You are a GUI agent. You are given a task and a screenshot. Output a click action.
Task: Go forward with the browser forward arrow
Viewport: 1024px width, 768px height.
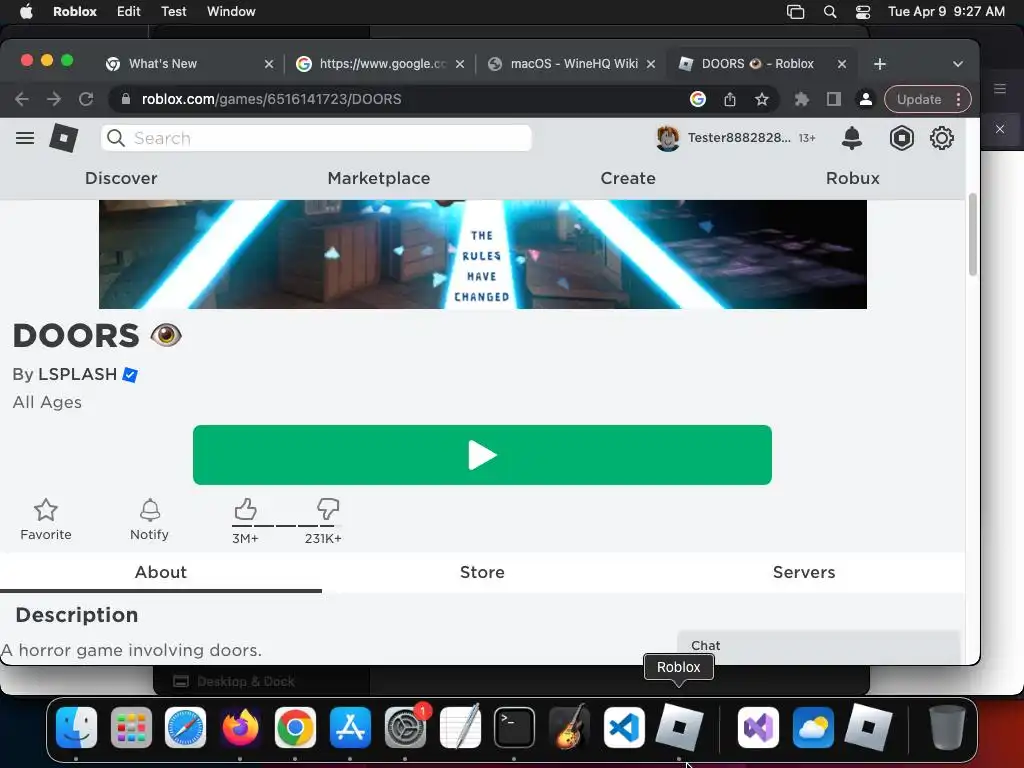point(54,99)
